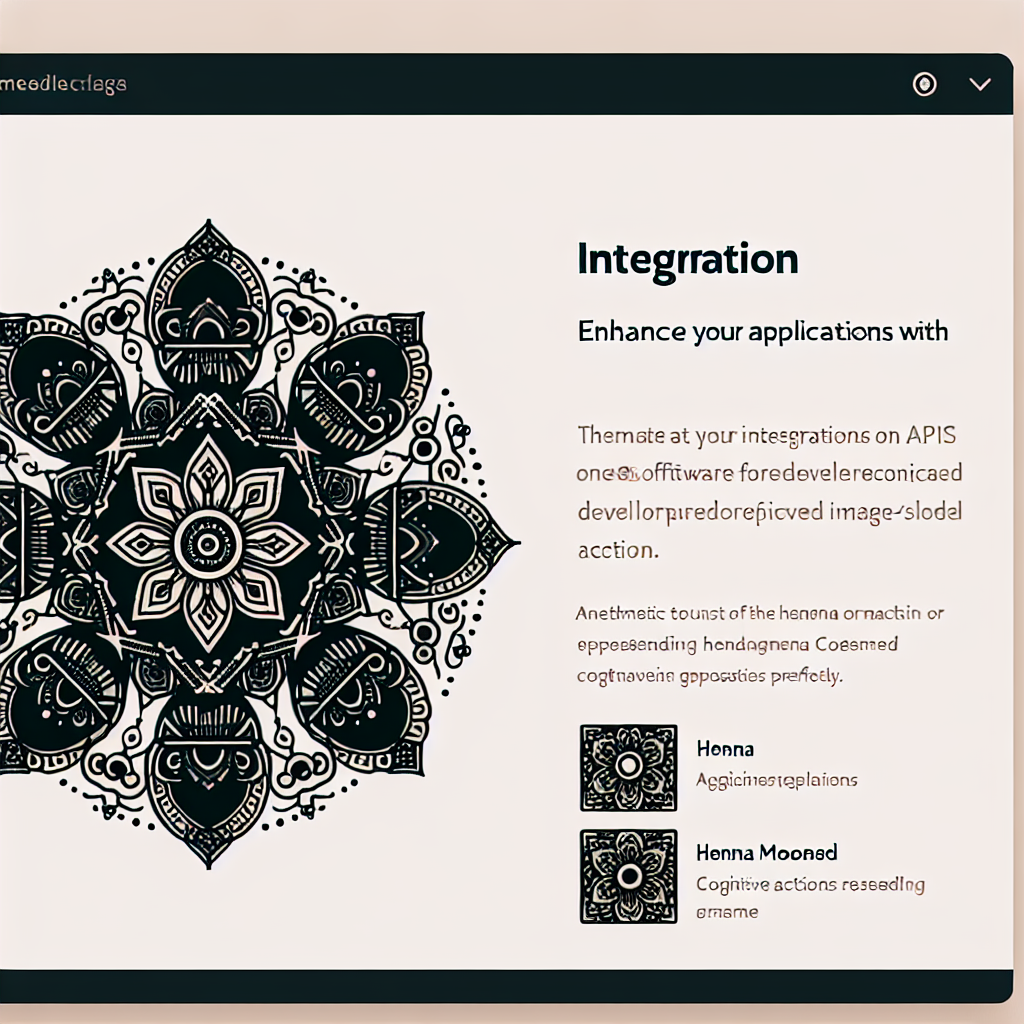Collapse the Integration panel via its chevron
Image resolution: width=1024 pixels, height=1024 pixels.
(x=979, y=84)
